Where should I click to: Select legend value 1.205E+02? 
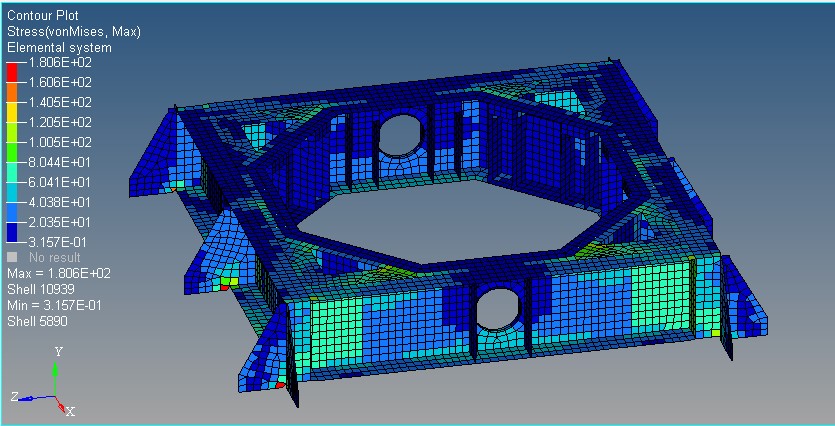tap(59, 122)
